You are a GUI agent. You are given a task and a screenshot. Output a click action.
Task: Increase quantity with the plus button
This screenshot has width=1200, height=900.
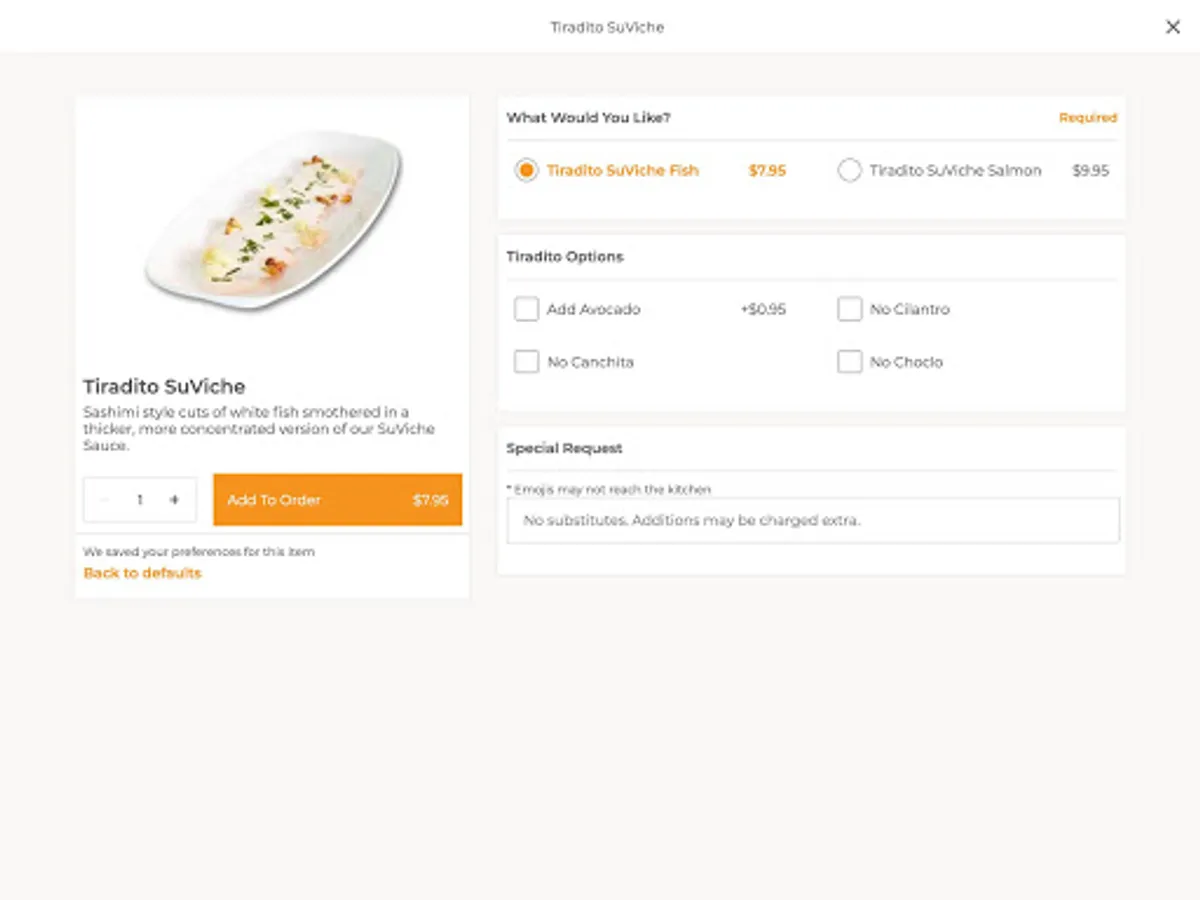click(174, 500)
